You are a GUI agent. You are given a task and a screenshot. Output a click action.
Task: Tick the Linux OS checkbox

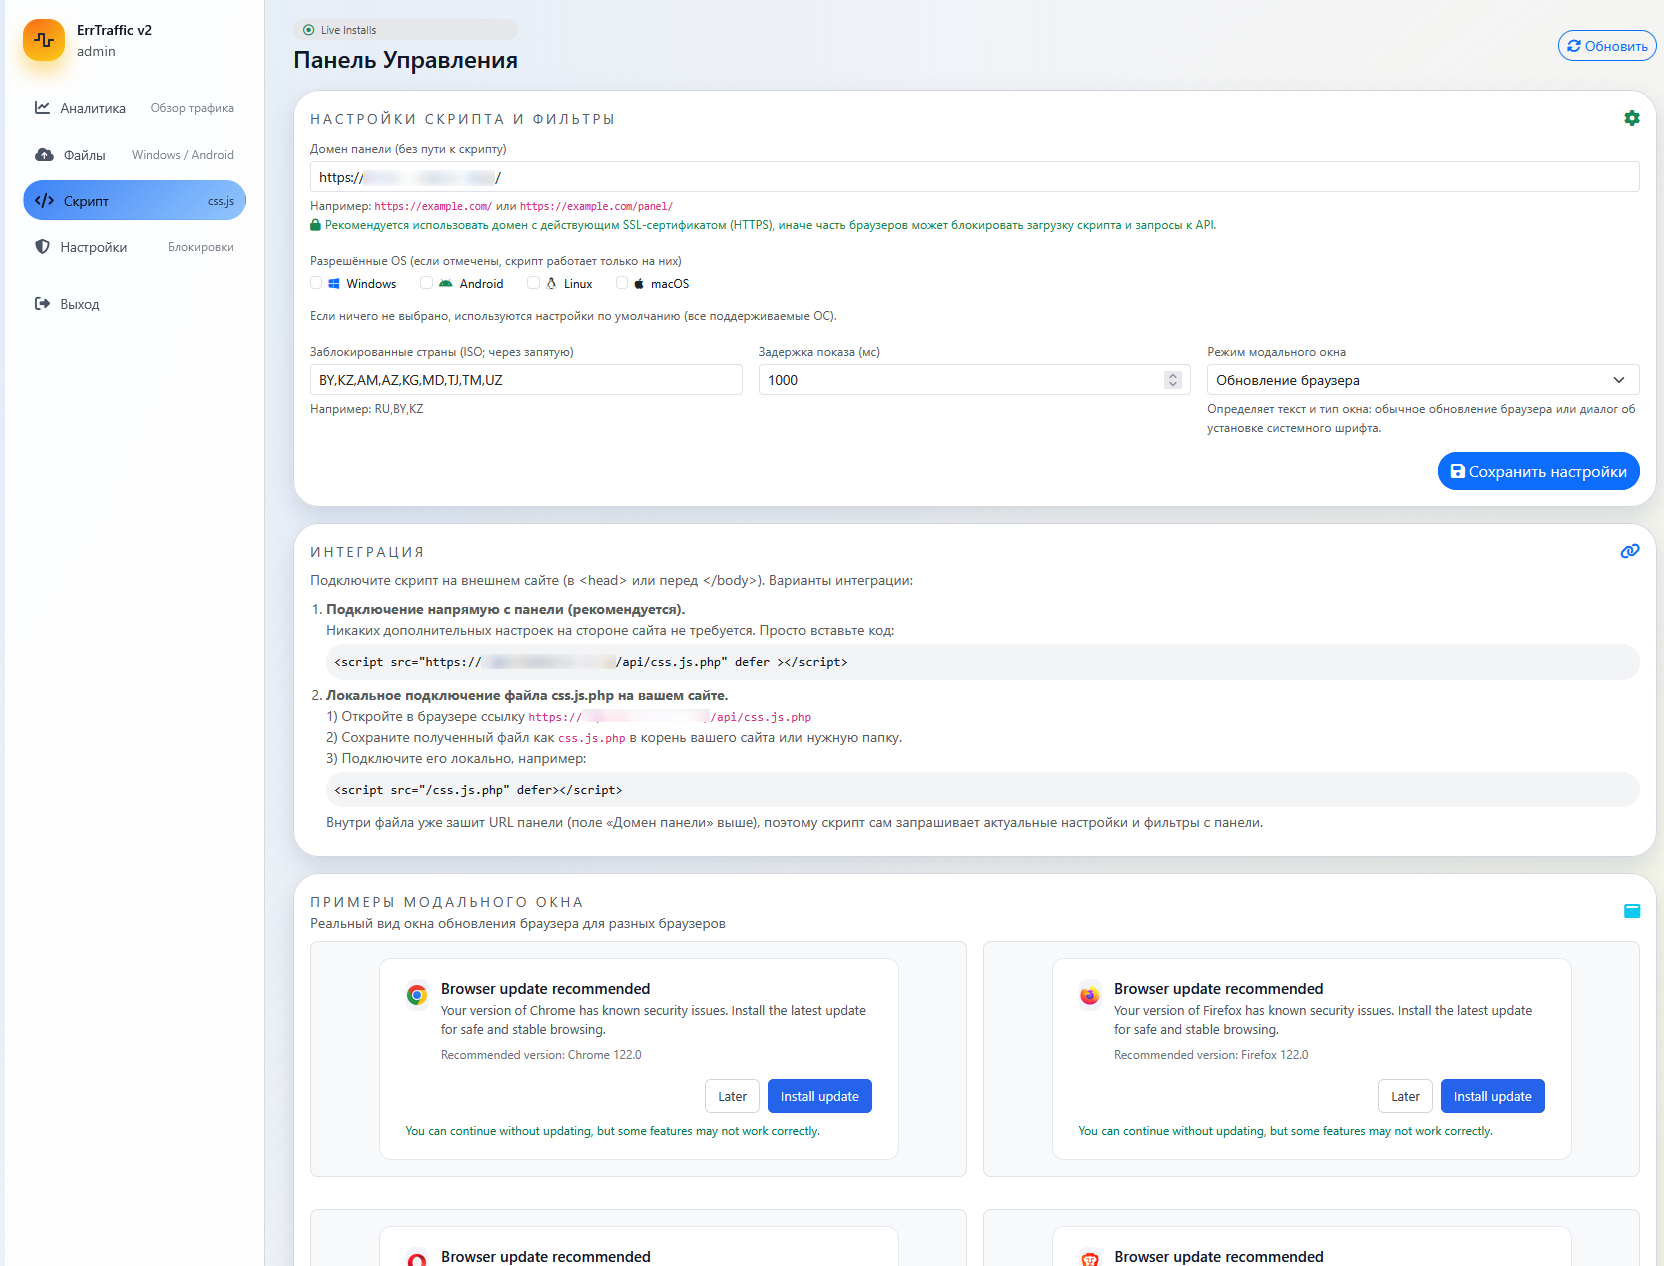click(x=534, y=283)
